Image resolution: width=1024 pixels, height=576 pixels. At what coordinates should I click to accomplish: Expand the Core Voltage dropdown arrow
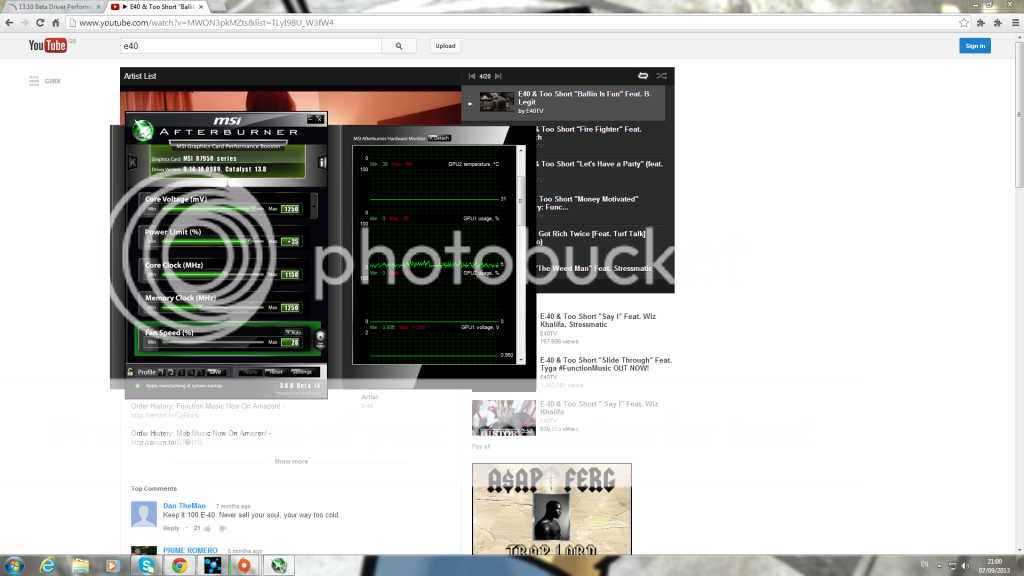point(314,206)
